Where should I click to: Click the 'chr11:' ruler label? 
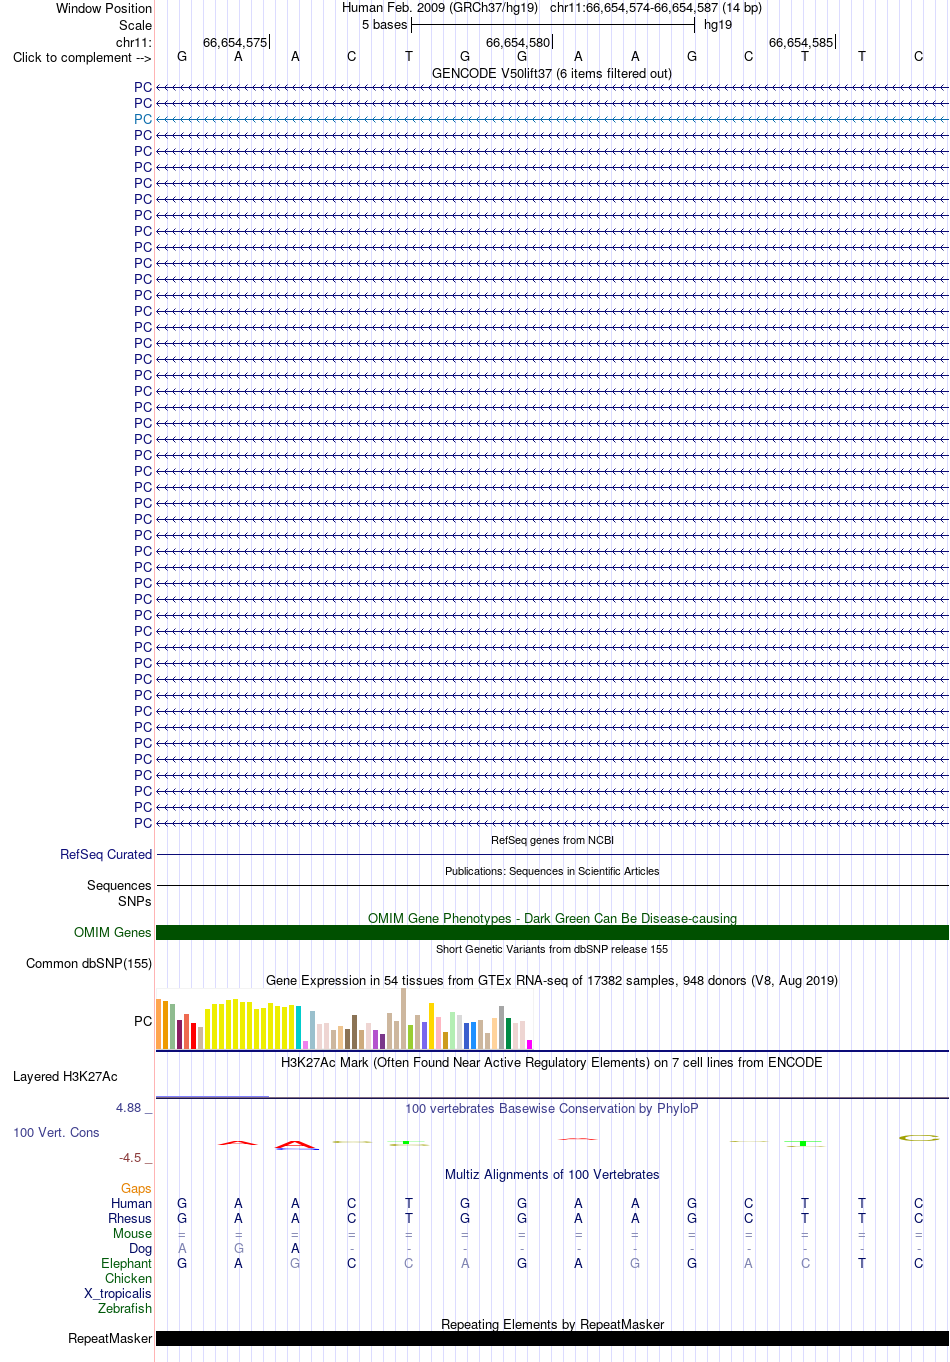click(x=134, y=42)
